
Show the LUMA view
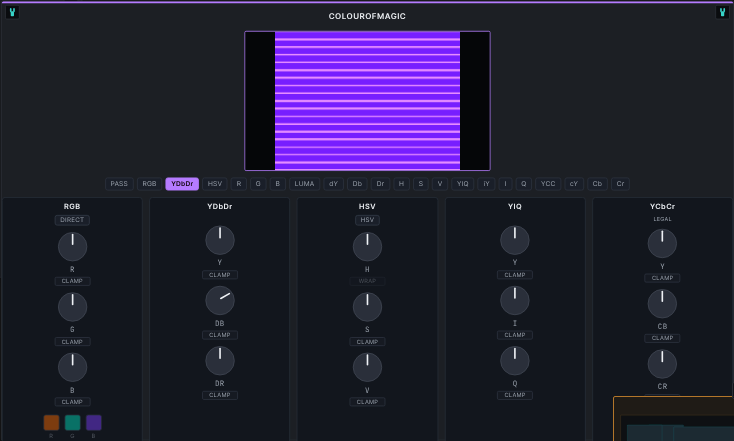tap(304, 184)
